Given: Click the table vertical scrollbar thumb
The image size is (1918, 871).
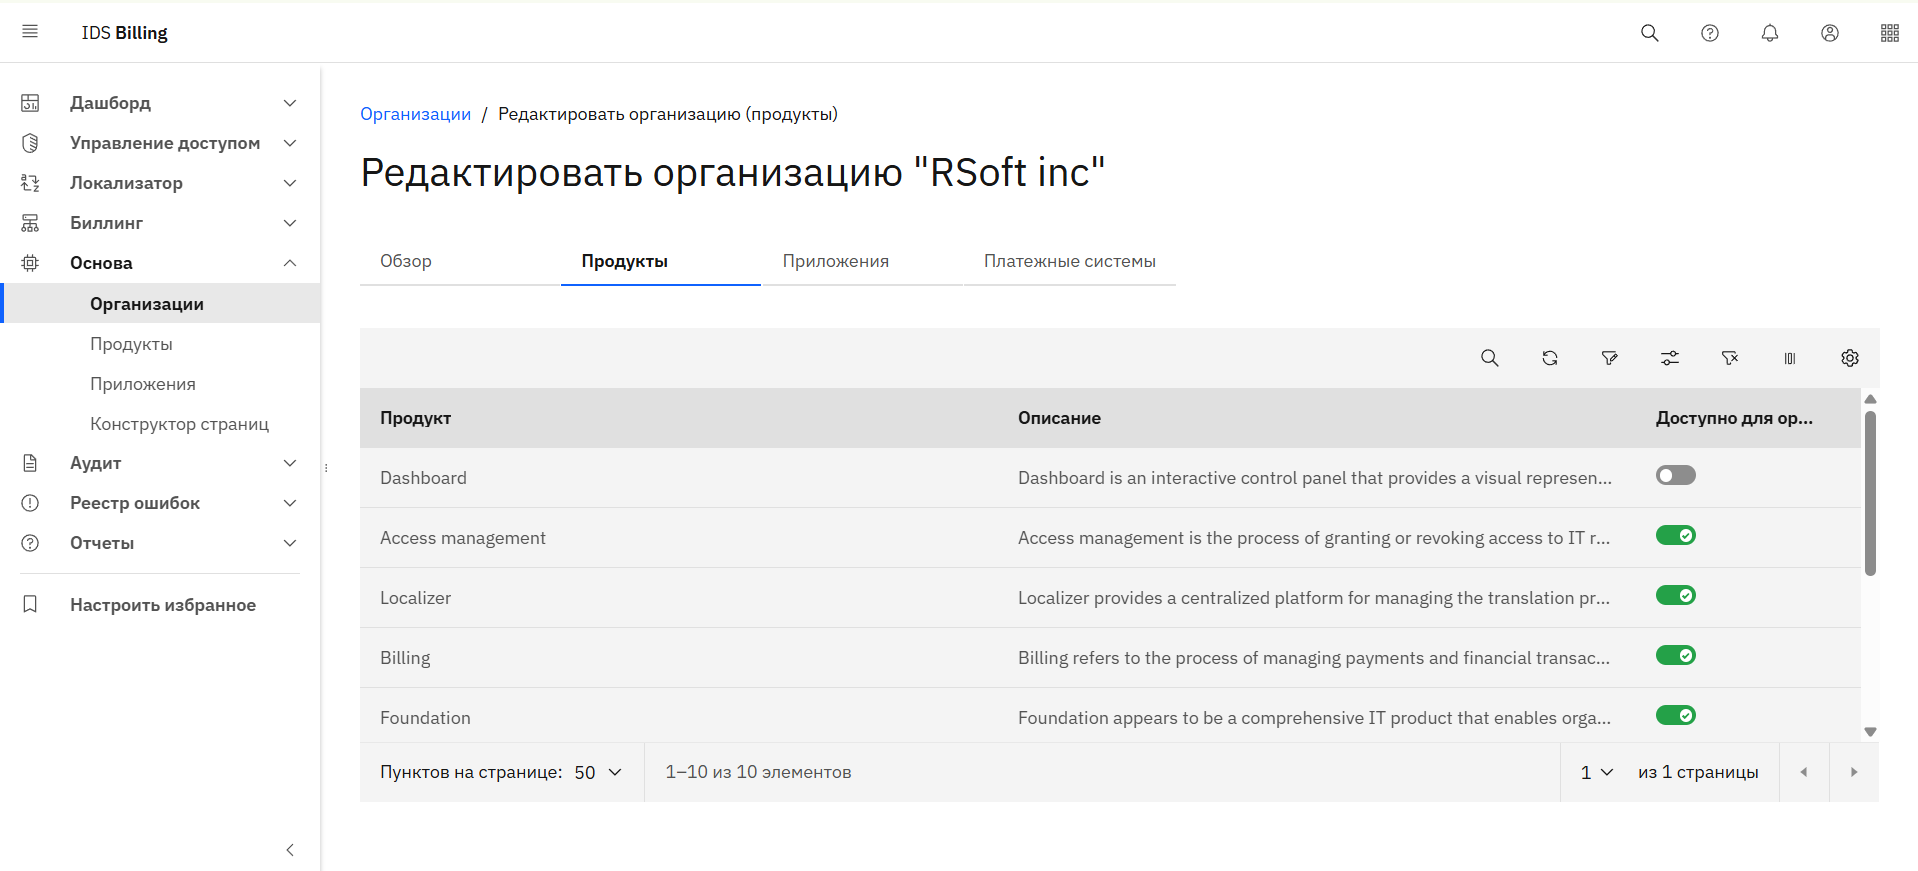Looking at the screenshot, I should tap(1870, 493).
